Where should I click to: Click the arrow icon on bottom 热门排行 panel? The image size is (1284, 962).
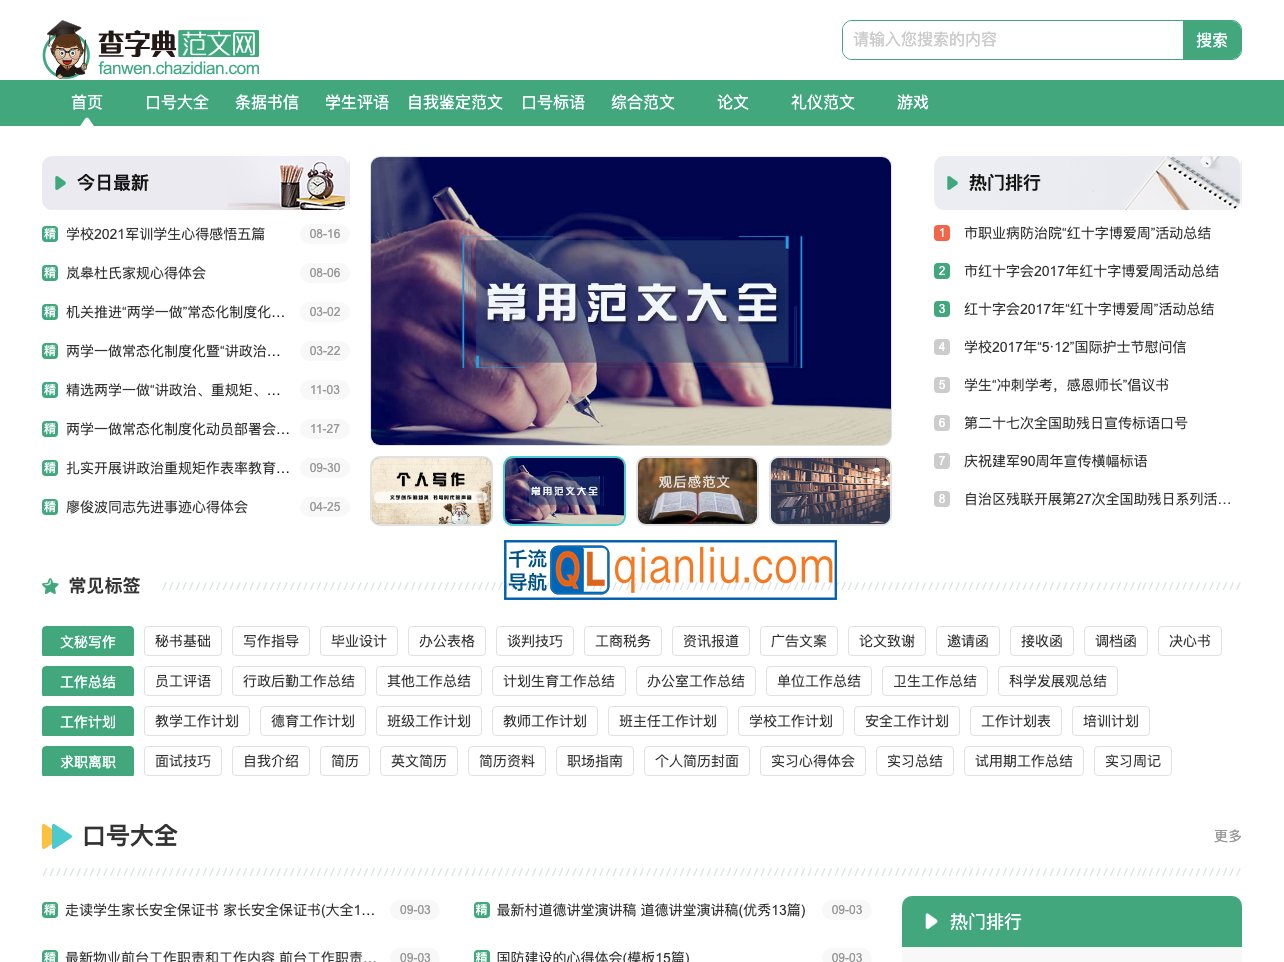point(931,921)
